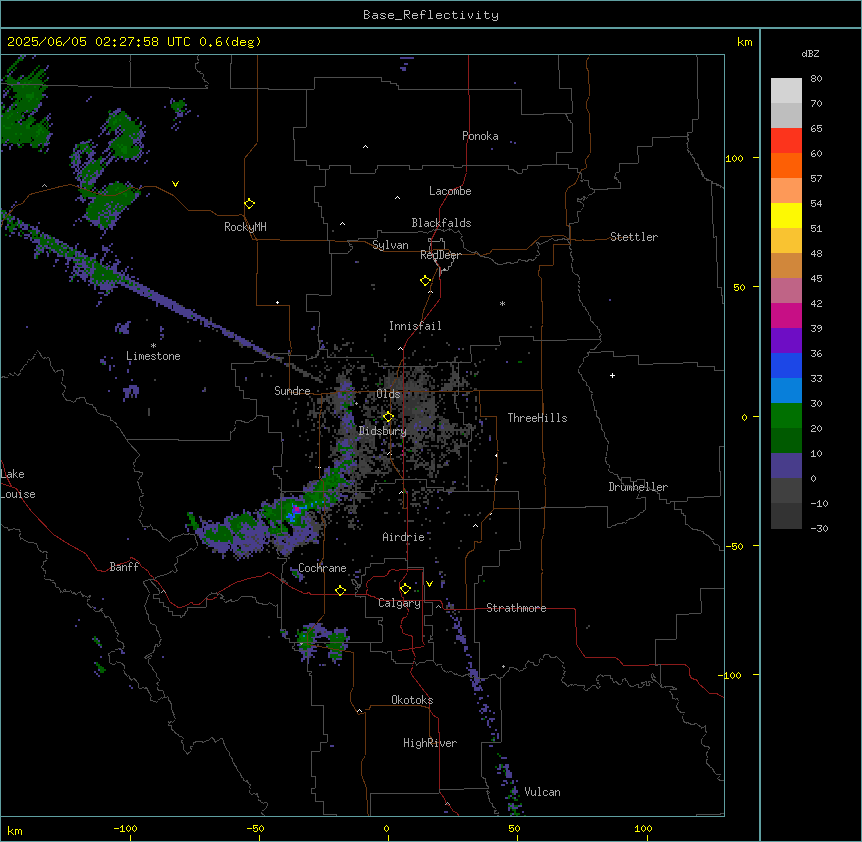Click the km unit label at bottom left
This screenshot has height=842, width=862.
[15, 830]
